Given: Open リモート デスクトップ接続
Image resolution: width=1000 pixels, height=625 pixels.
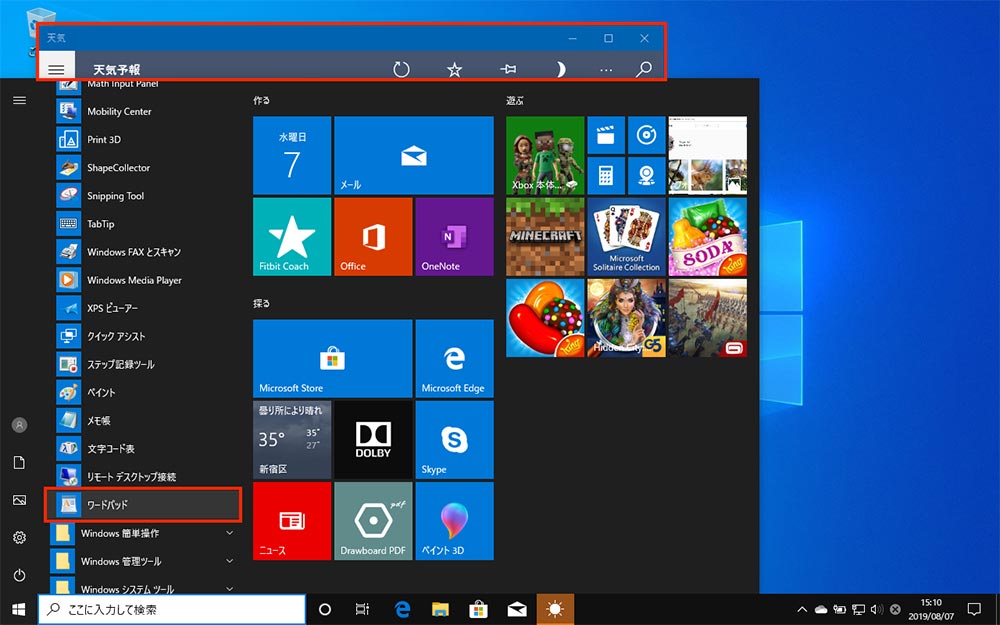Looking at the screenshot, I should (x=145, y=476).
